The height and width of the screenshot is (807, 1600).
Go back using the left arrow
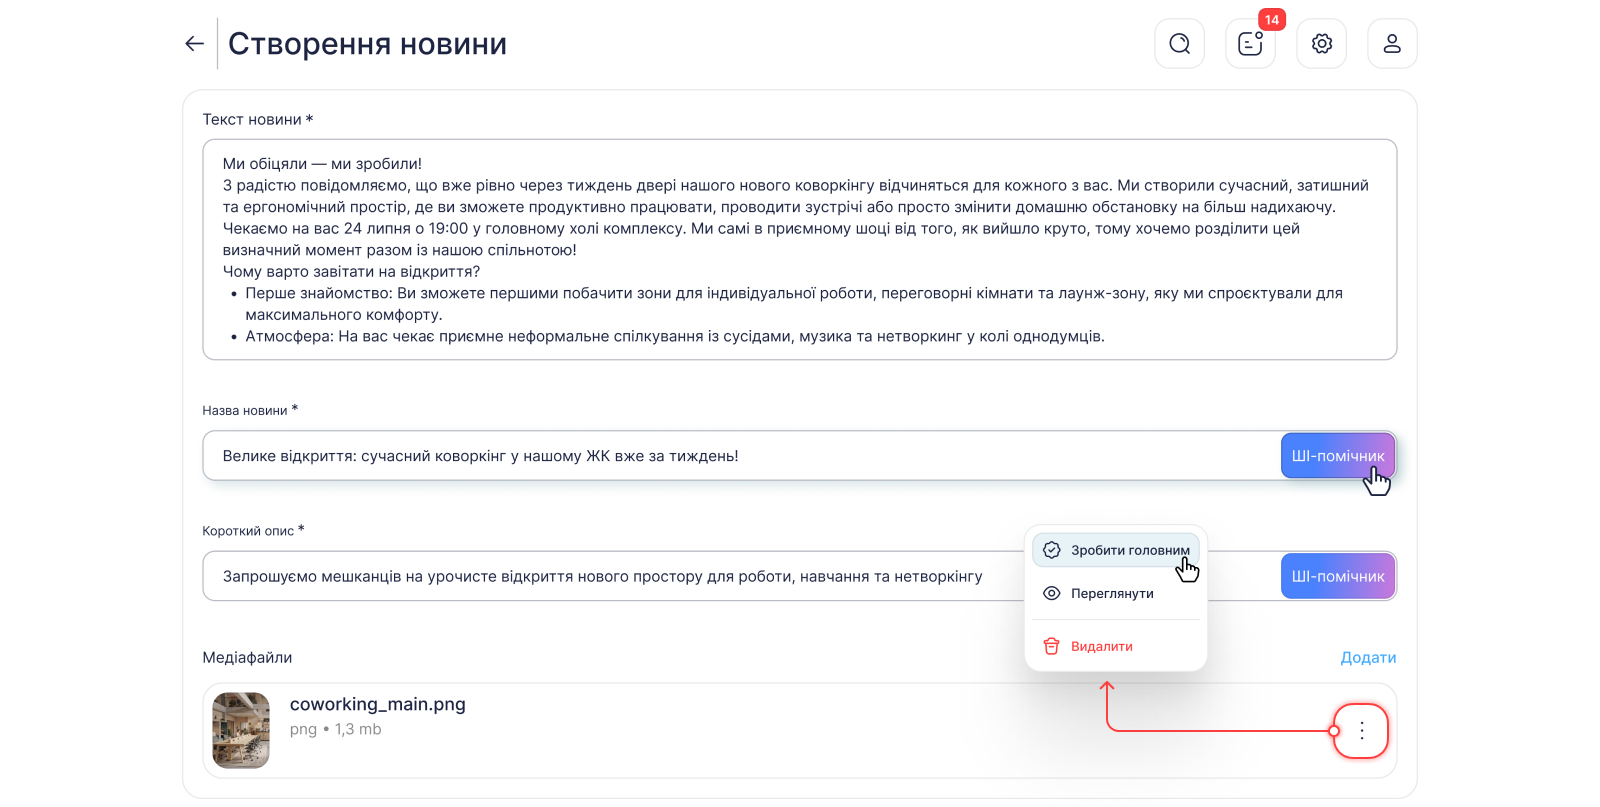[194, 44]
